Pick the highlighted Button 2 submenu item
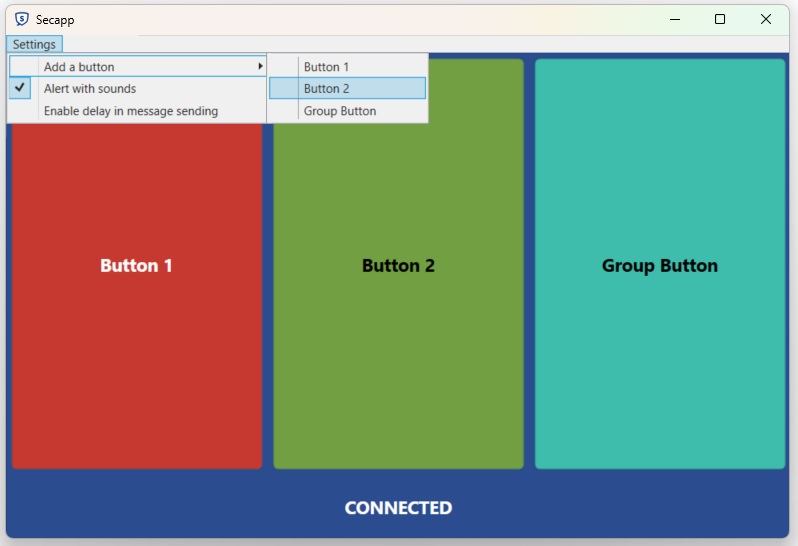Image resolution: width=798 pixels, height=546 pixels. tap(327, 89)
